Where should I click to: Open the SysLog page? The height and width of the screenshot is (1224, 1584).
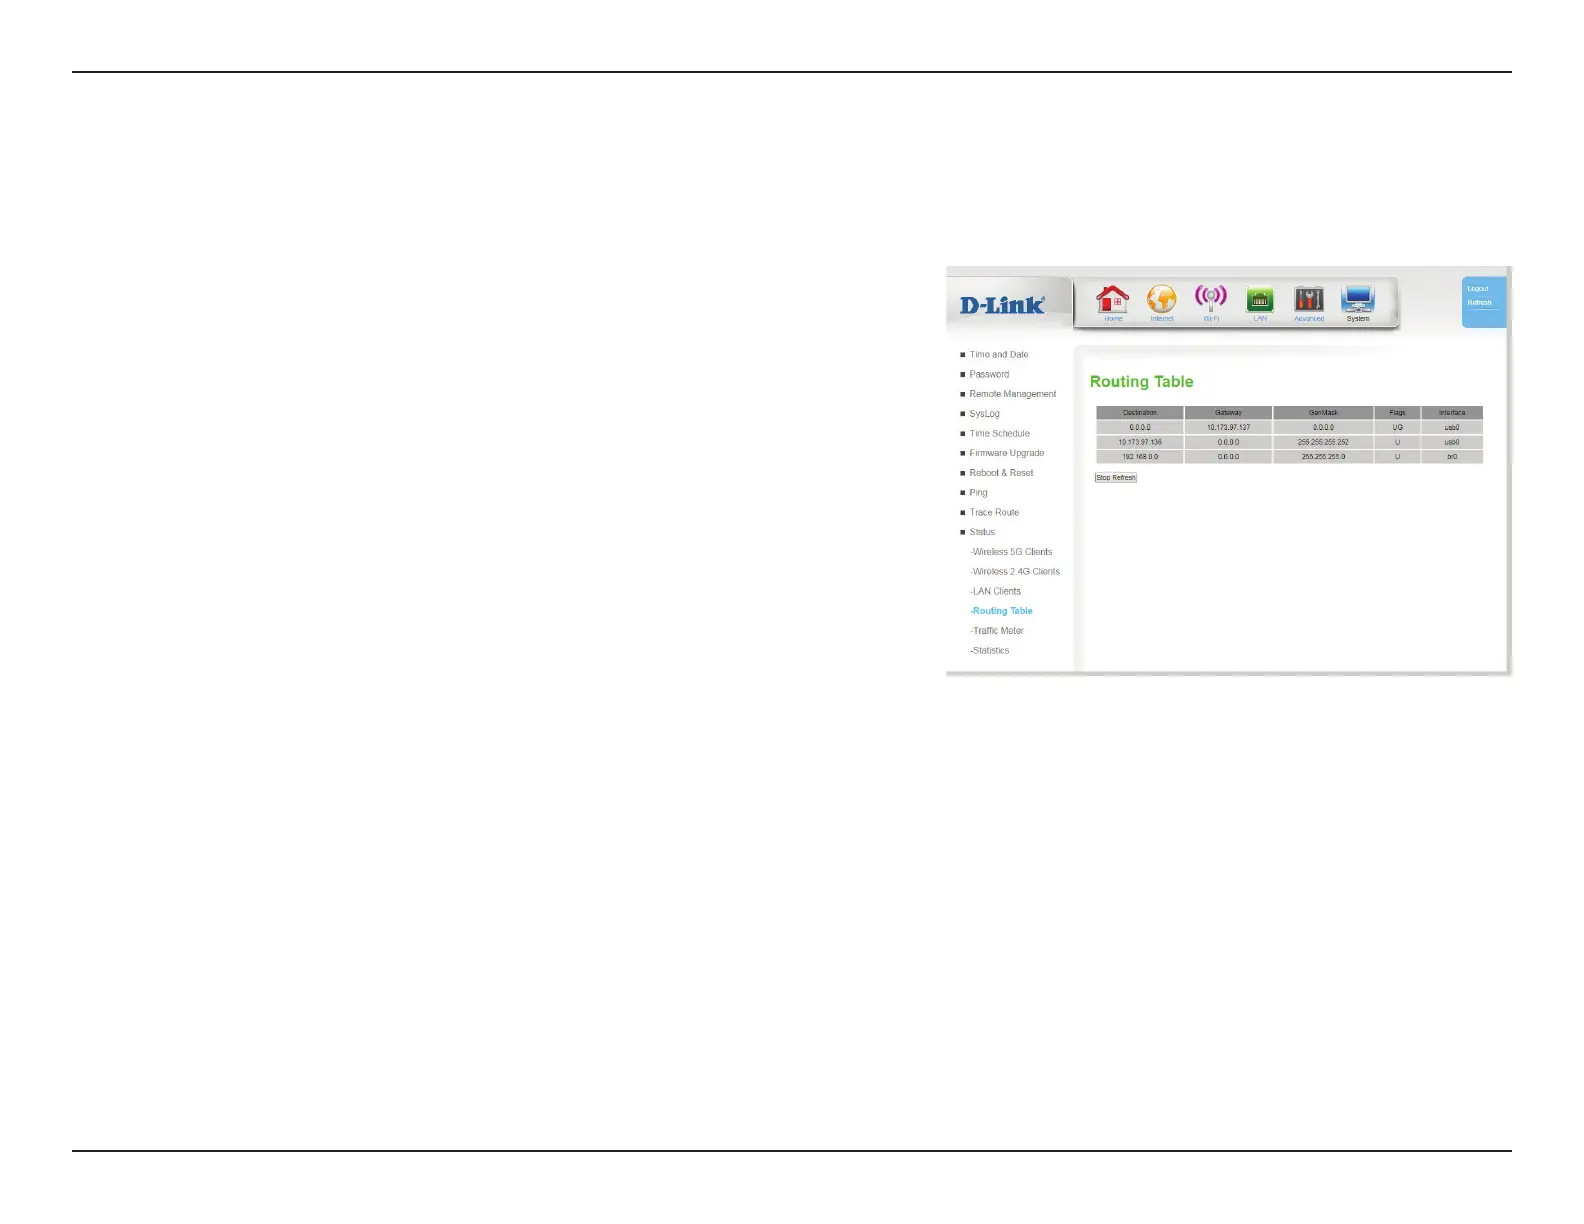coord(984,414)
